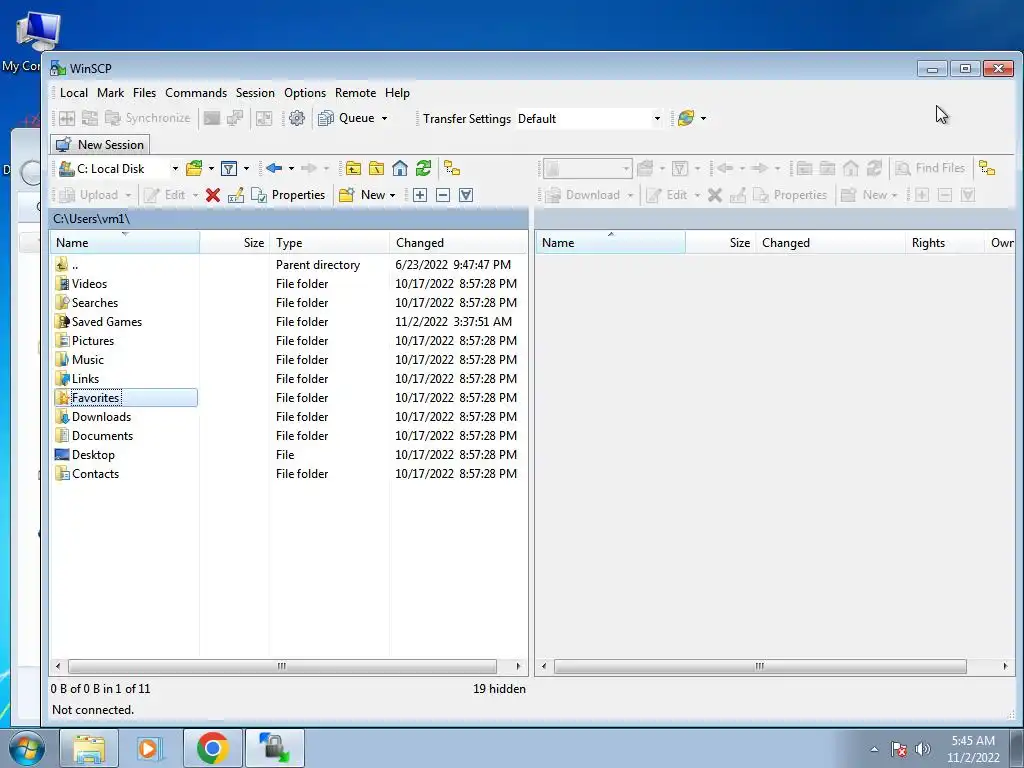This screenshot has width=1024, height=768.
Task: Select the Videos folder
Action: [288, 283]
